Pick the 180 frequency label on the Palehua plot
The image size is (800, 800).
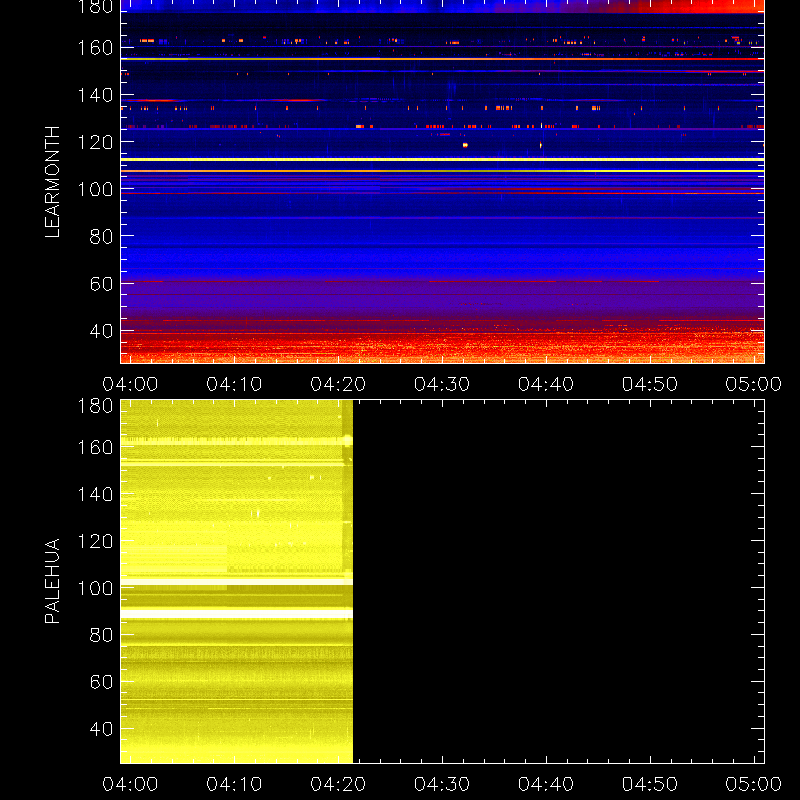click(95, 406)
